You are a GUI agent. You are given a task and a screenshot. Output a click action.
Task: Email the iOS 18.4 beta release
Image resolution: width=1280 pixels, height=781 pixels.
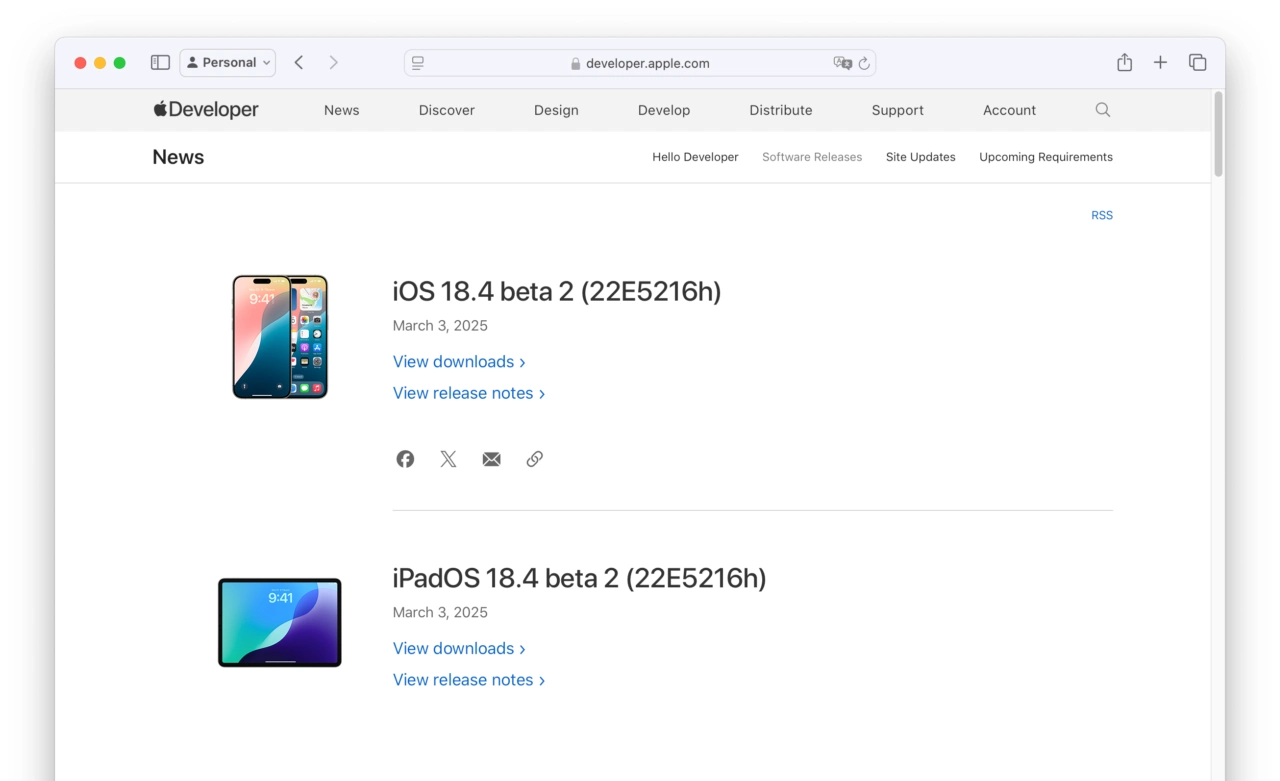point(491,459)
